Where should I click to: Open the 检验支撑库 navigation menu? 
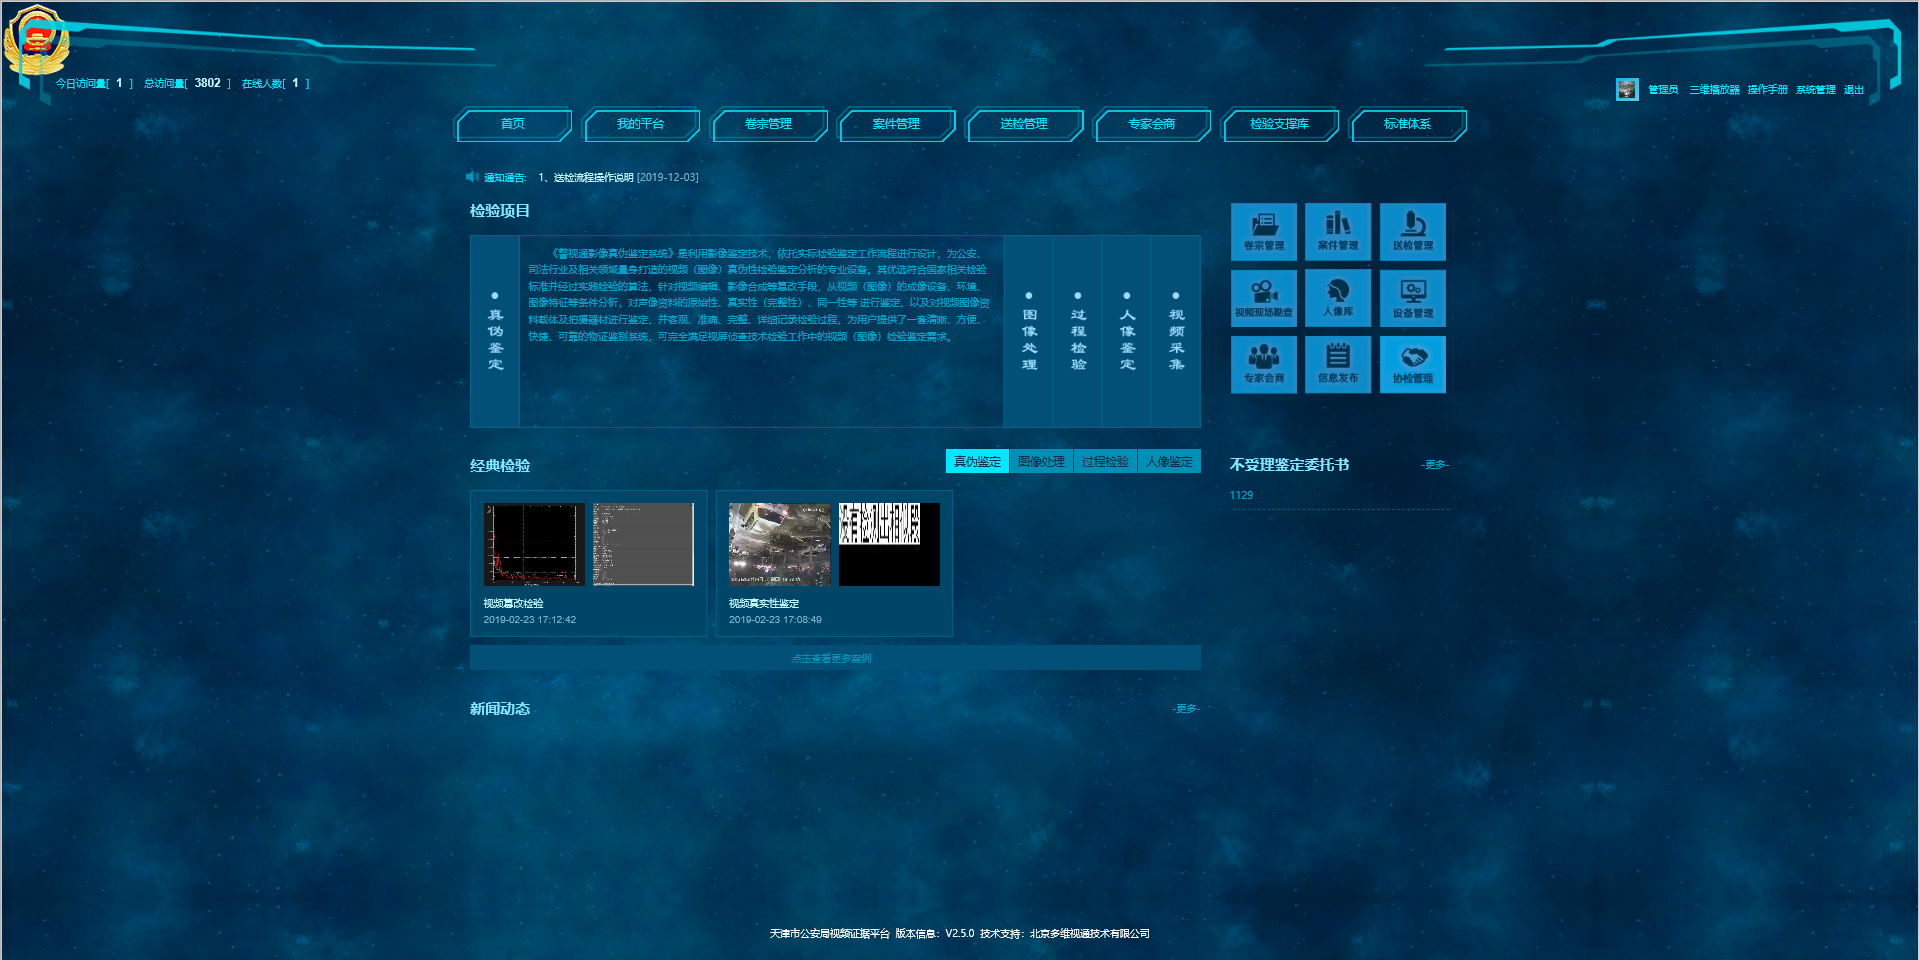[x=1281, y=124]
